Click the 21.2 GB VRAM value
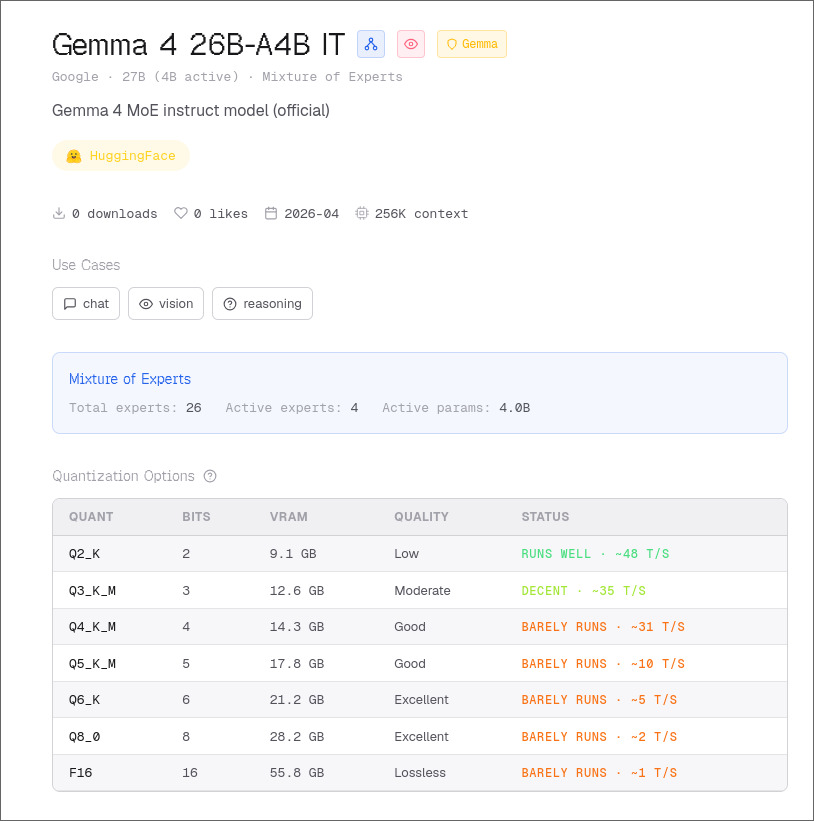 click(x=297, y=700)
